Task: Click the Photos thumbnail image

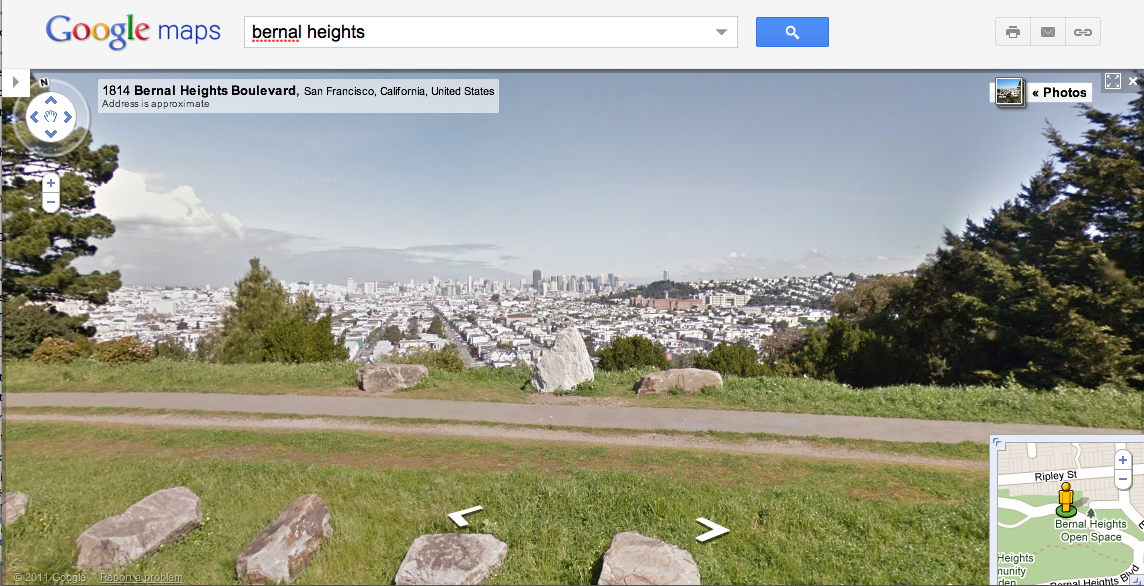Action: (x=1009, y=92)
